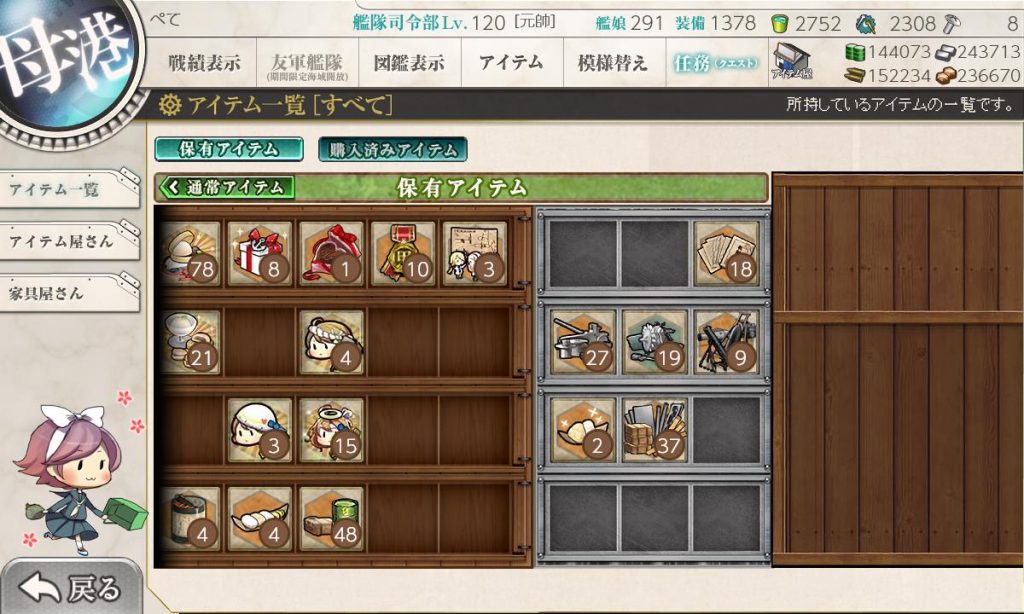Pick the headband girl item with count 4
Screen dimensions: 1024x614
tap(331, 342)
